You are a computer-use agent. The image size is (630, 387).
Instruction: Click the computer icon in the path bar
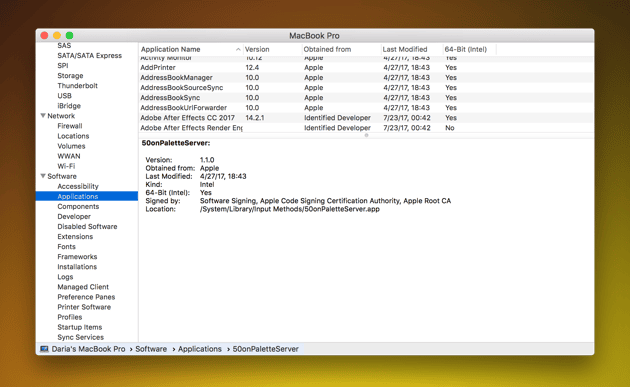(44, 349)
